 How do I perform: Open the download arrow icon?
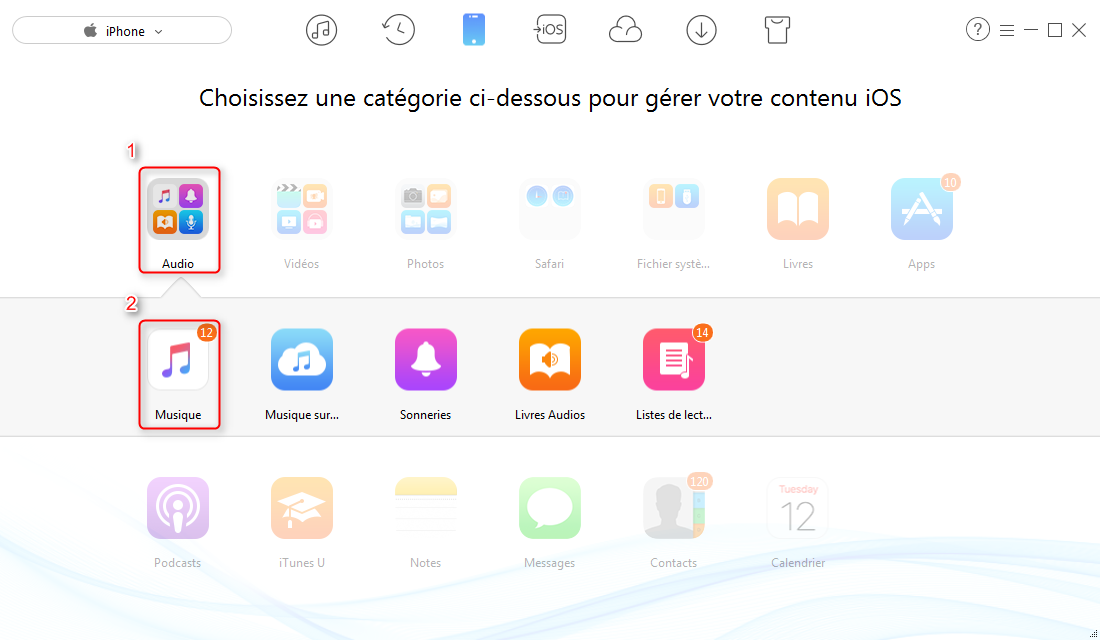pyautogui.click(x=702, y=30)
